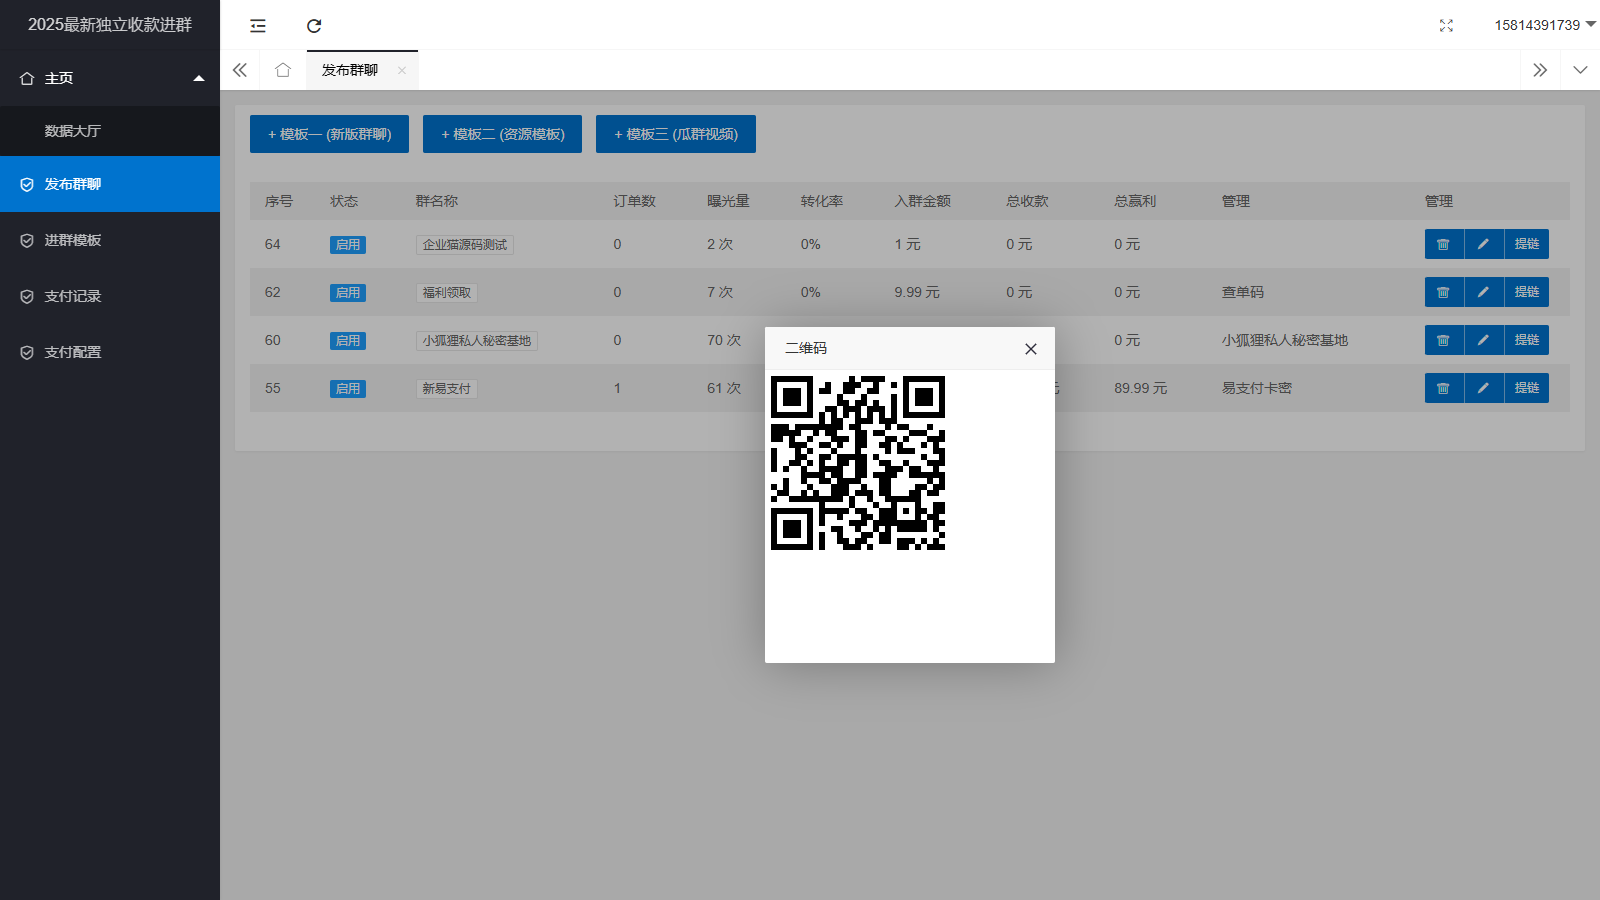
Task: Click the refresh page icon
Action: [314, 26]
